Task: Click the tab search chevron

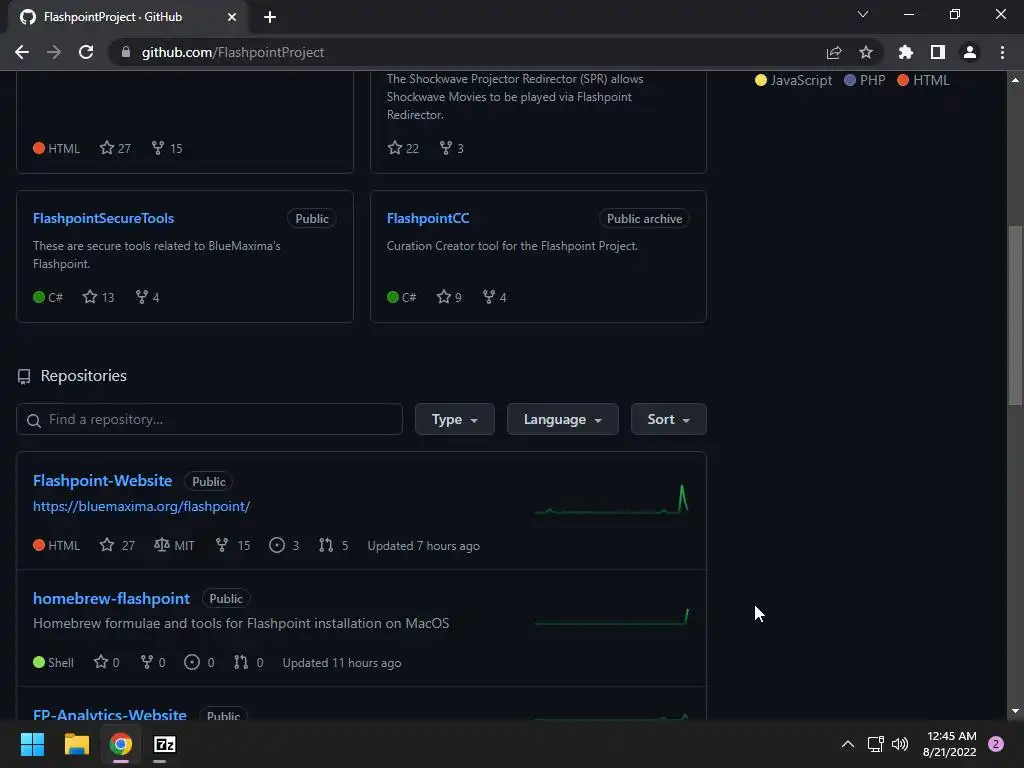Action: (863, 14)
